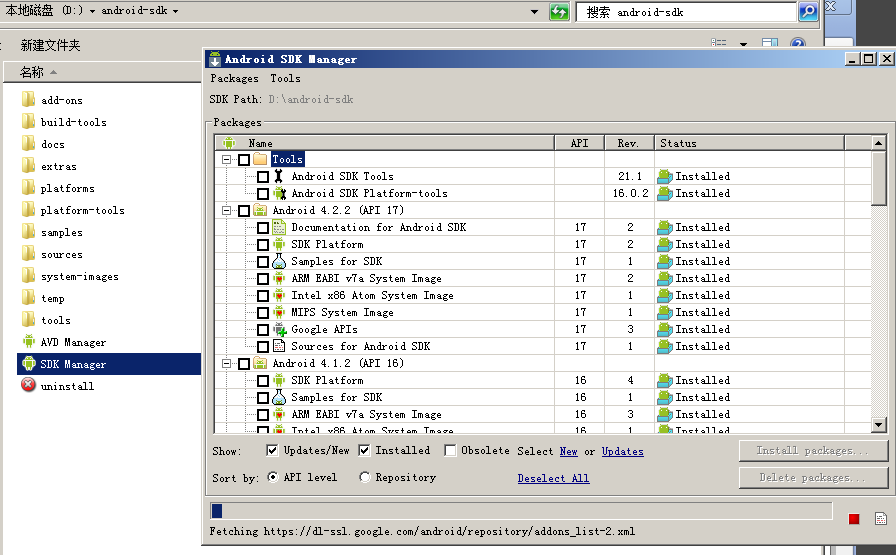The width and height of the screenshot is (896, 555).
Task: Click the Android SDK Platform-tools package icon
Action: point(279,193)
